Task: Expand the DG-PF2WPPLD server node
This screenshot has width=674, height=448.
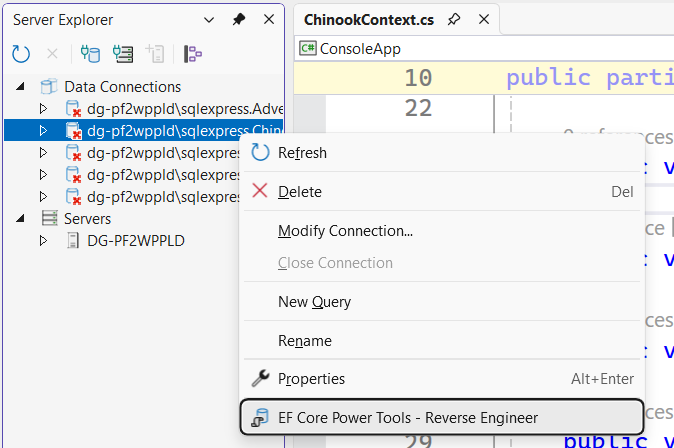Action: [x=43, y=241]
